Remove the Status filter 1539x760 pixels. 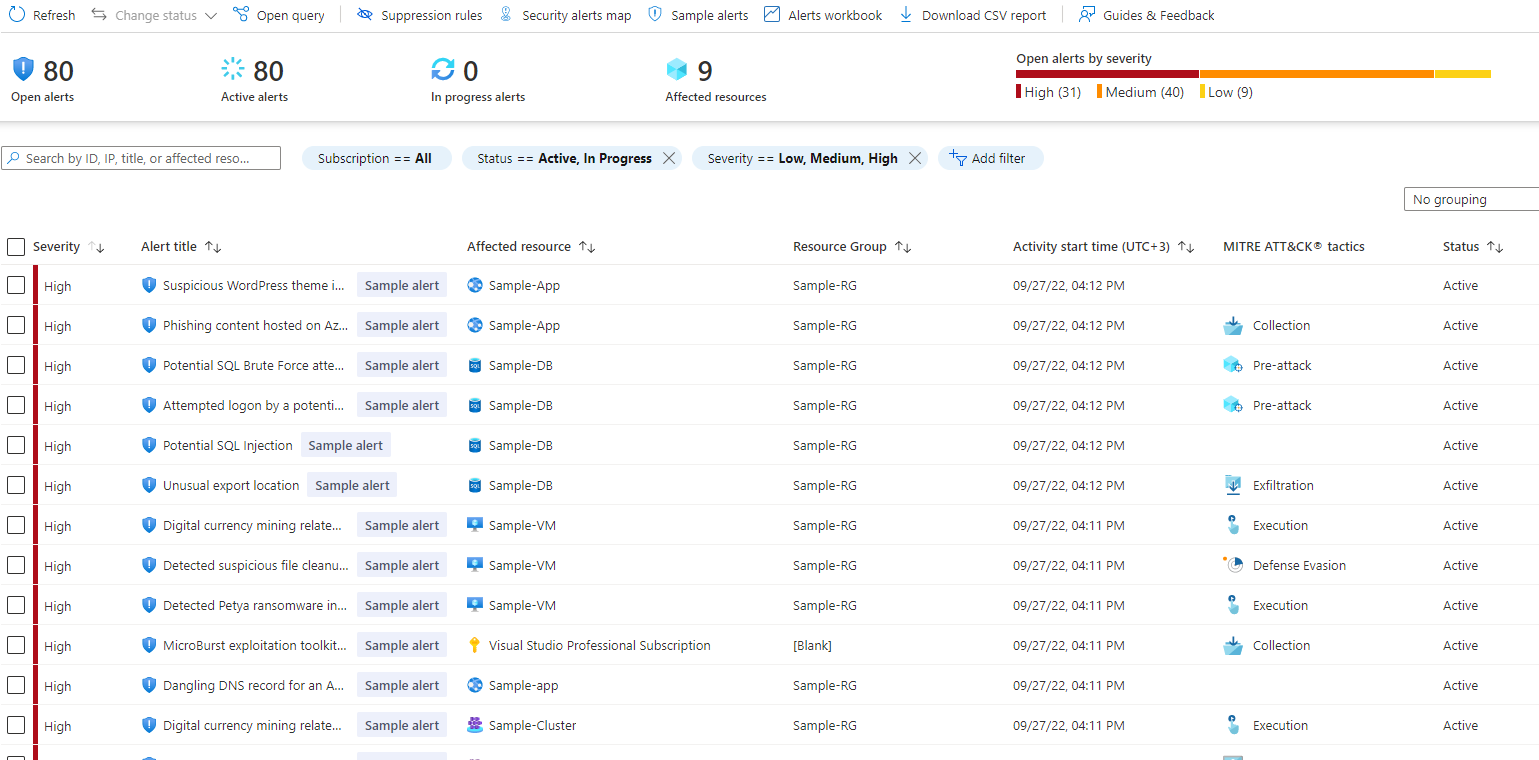[x=669, y=158]
